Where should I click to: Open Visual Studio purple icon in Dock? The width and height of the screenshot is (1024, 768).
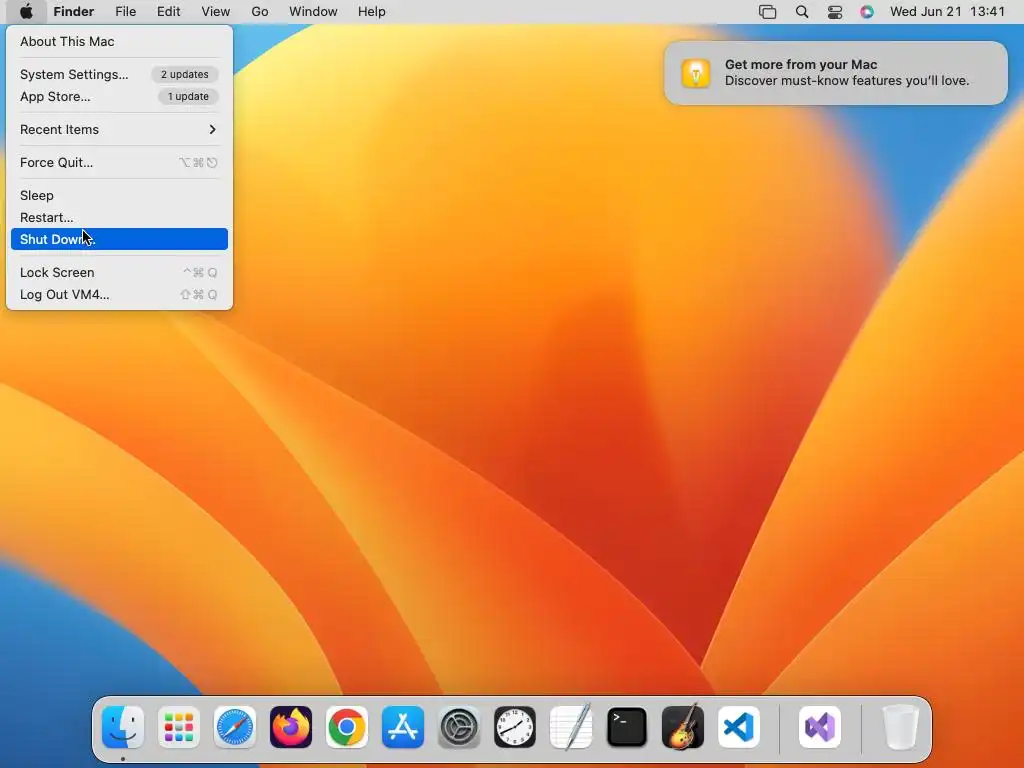(820, 727)
